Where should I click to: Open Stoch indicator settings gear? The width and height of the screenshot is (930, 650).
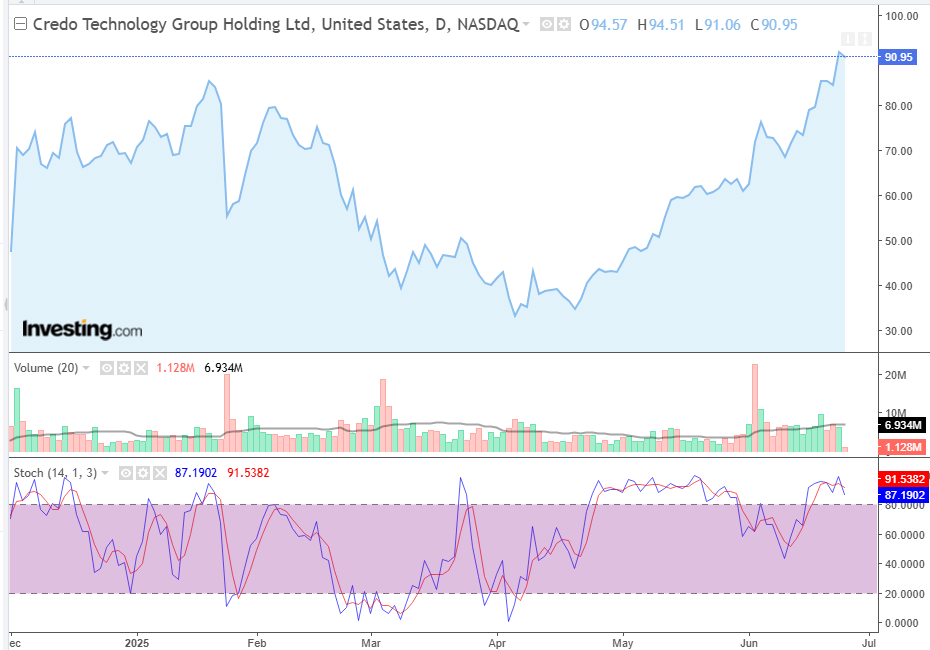point(142,473)
